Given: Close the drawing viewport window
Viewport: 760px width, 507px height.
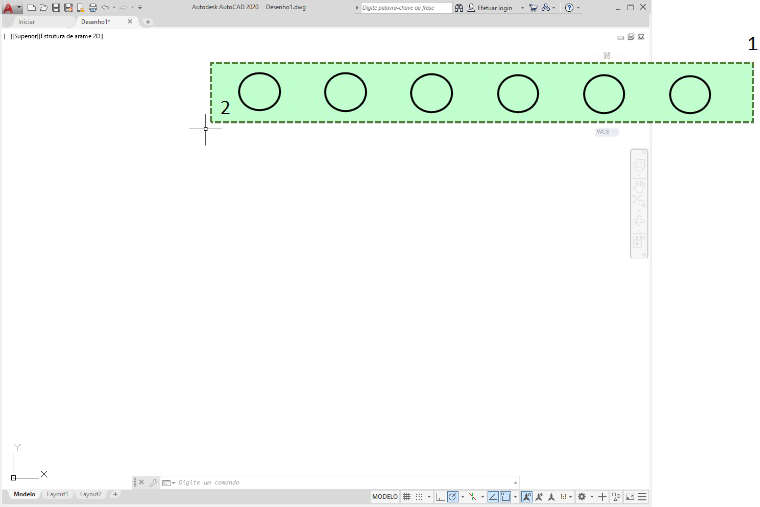Looking at the screenshot, I should click(641, 37).
